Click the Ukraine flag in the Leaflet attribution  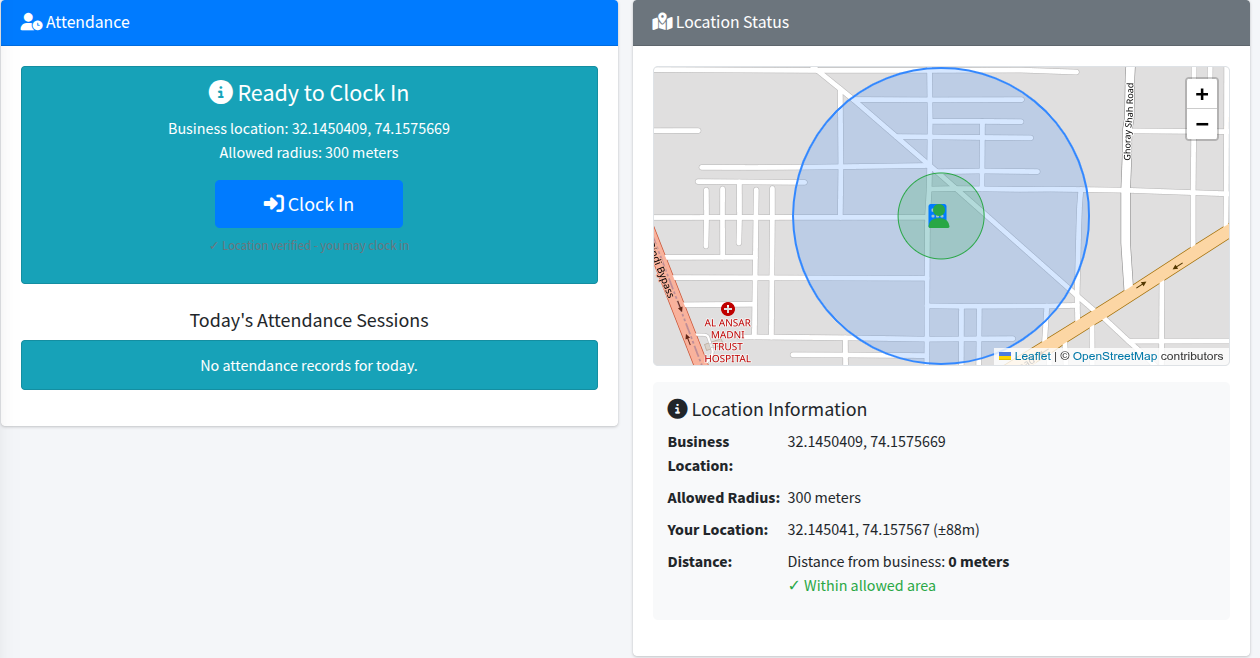[1004, 355]
